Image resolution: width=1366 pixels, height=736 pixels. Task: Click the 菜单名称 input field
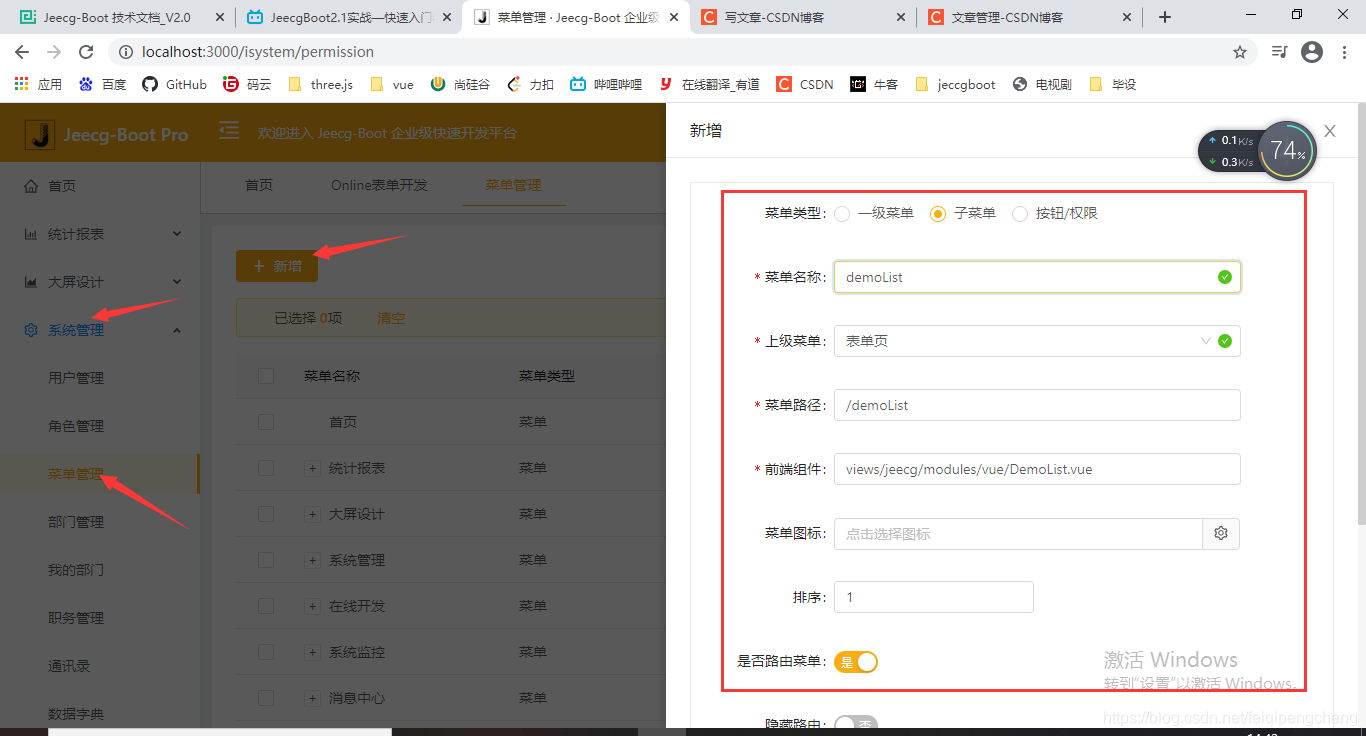1037,277
